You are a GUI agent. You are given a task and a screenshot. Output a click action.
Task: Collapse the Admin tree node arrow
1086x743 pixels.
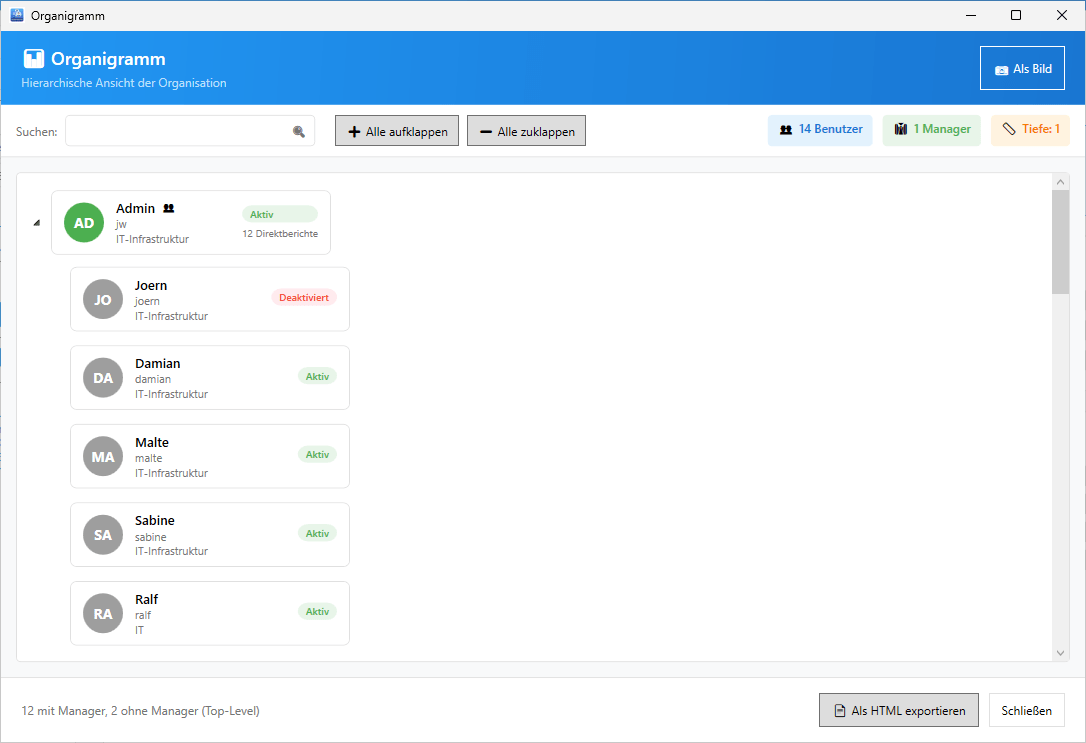[37, 223]
